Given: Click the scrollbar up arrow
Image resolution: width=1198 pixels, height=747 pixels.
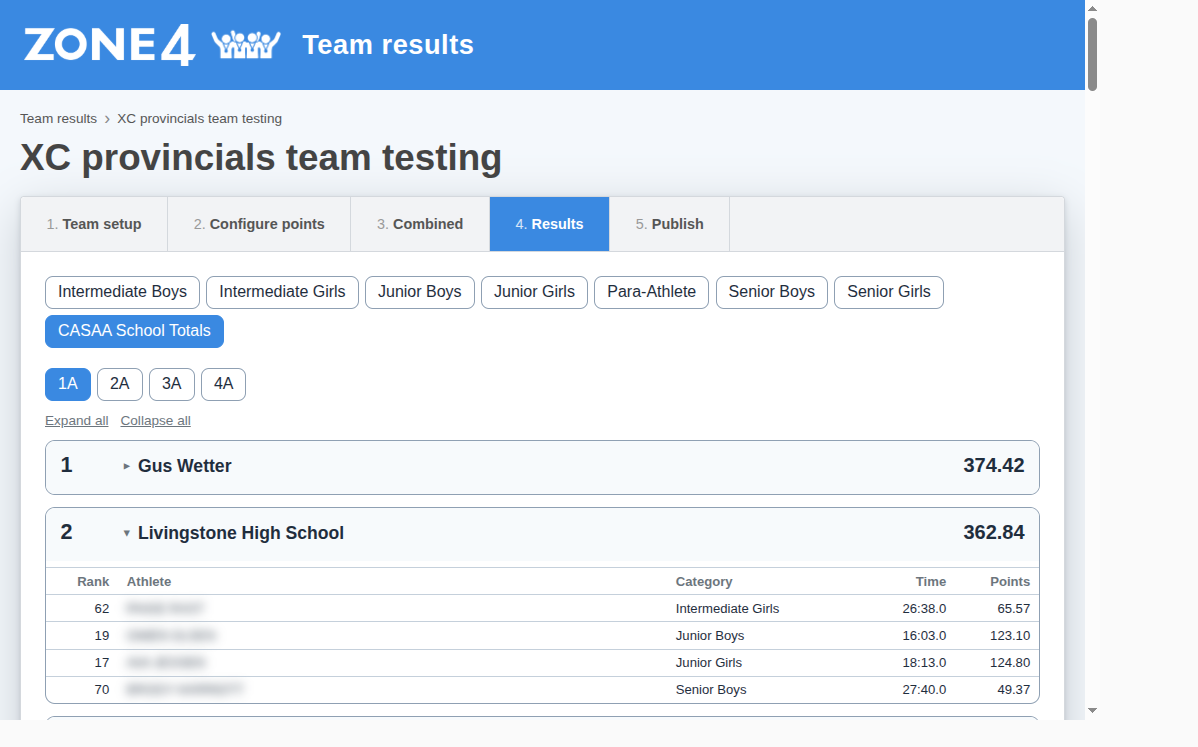Looking at the screenshot, I should click(x=1093, y=8).
